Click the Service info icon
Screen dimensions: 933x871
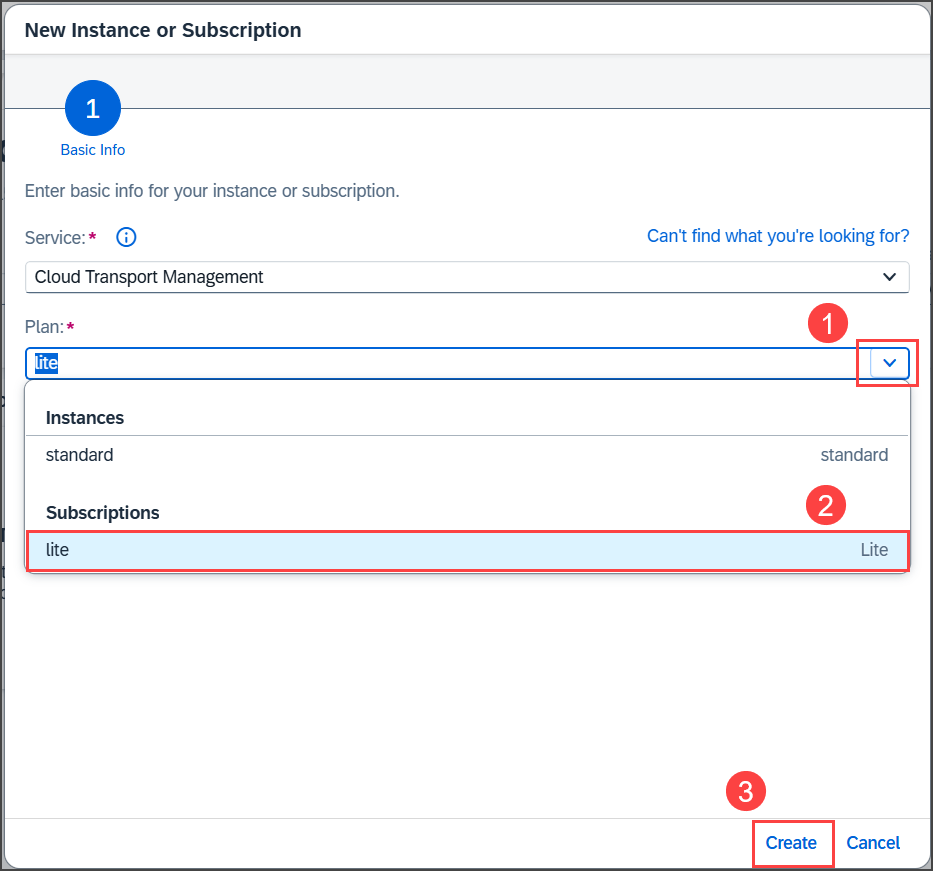126,237
